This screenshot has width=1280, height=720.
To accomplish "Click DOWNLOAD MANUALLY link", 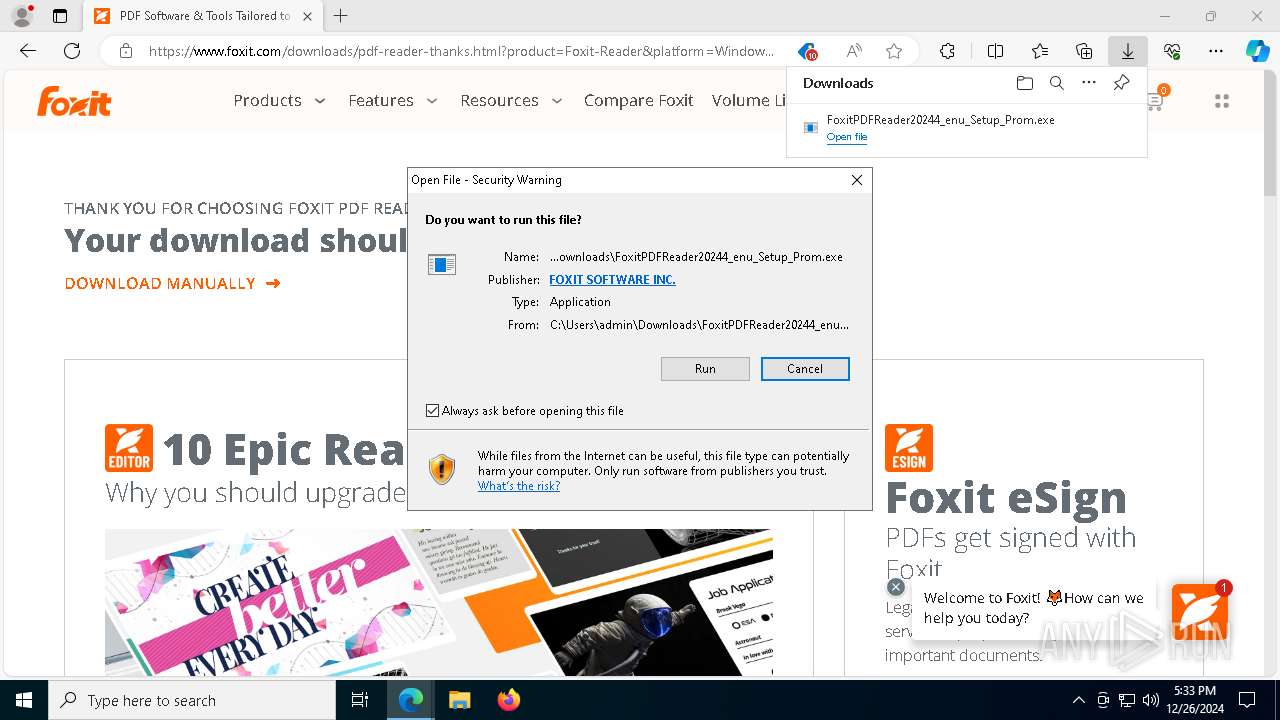I will (x=172, y=284).
